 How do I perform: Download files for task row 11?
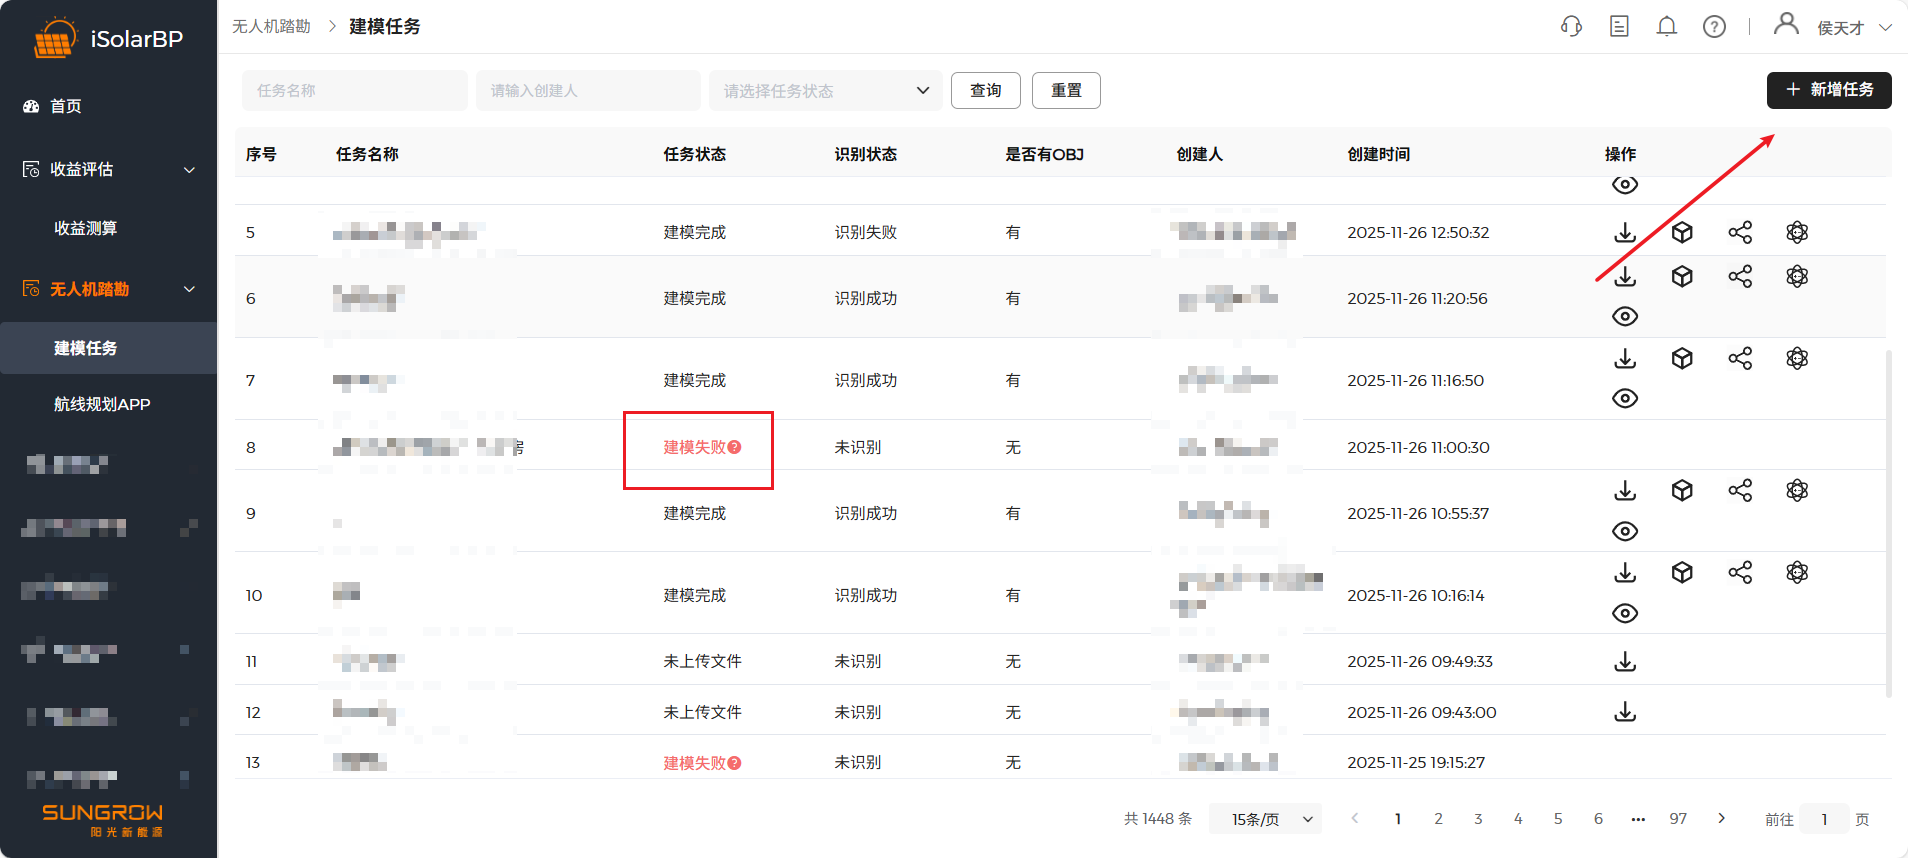pyautogui.click(x=1625, y=662)
